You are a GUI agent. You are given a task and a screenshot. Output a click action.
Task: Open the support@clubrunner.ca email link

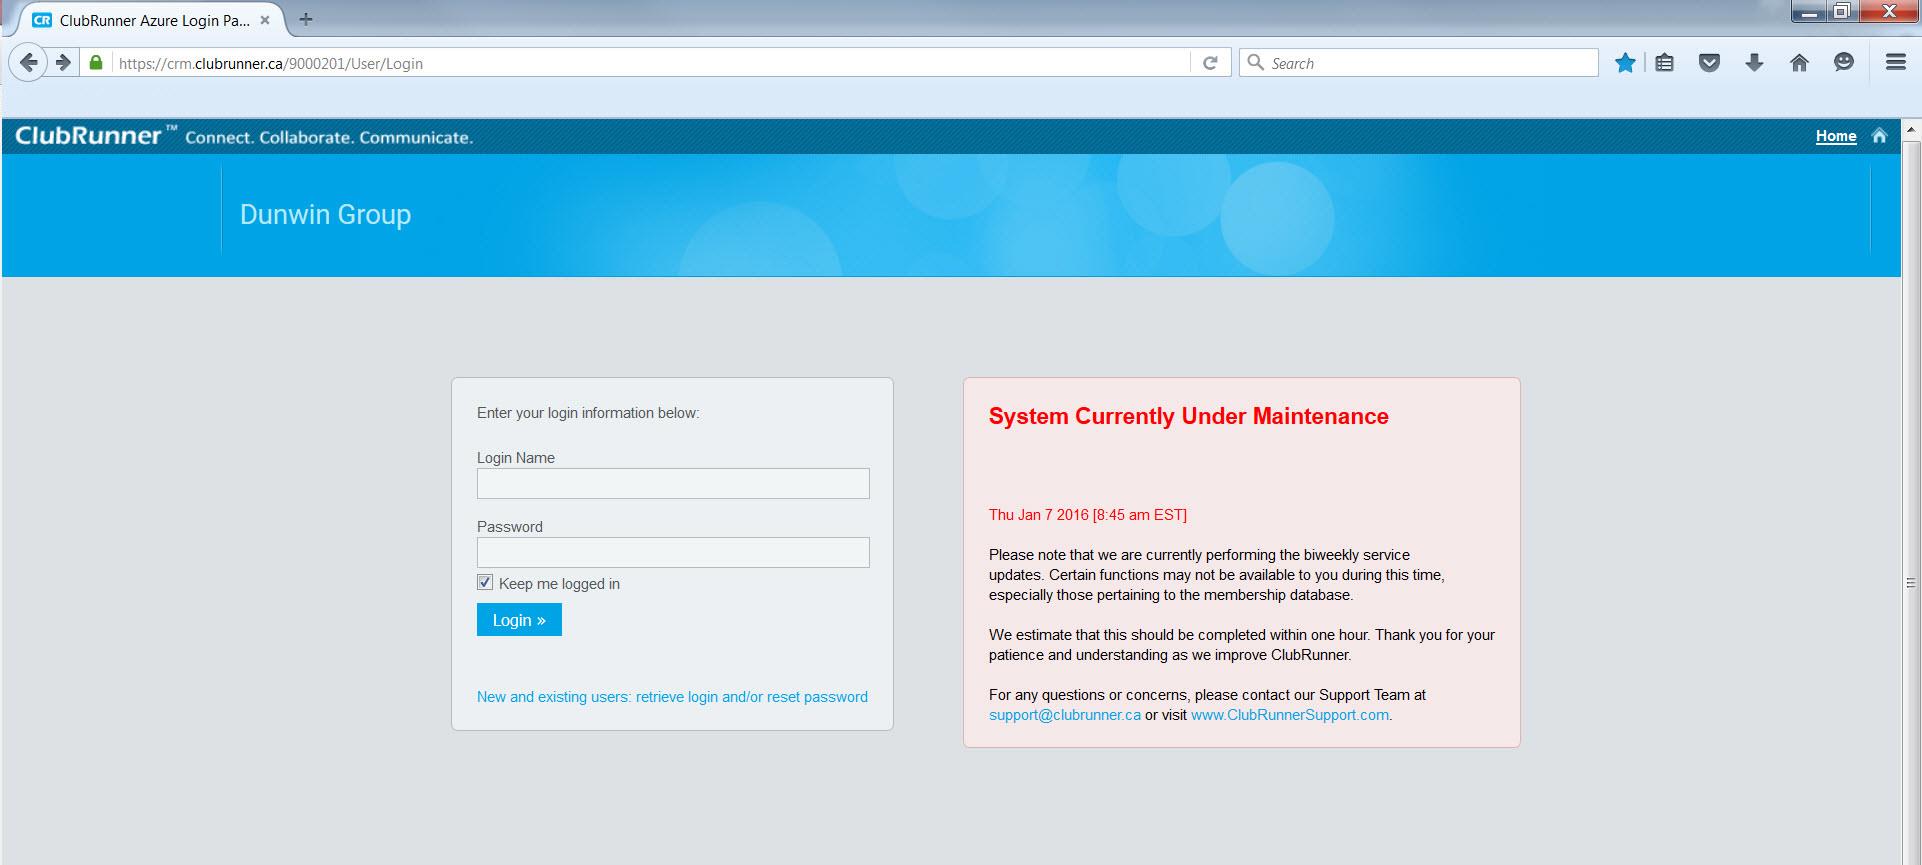[x=1064, y=715]
